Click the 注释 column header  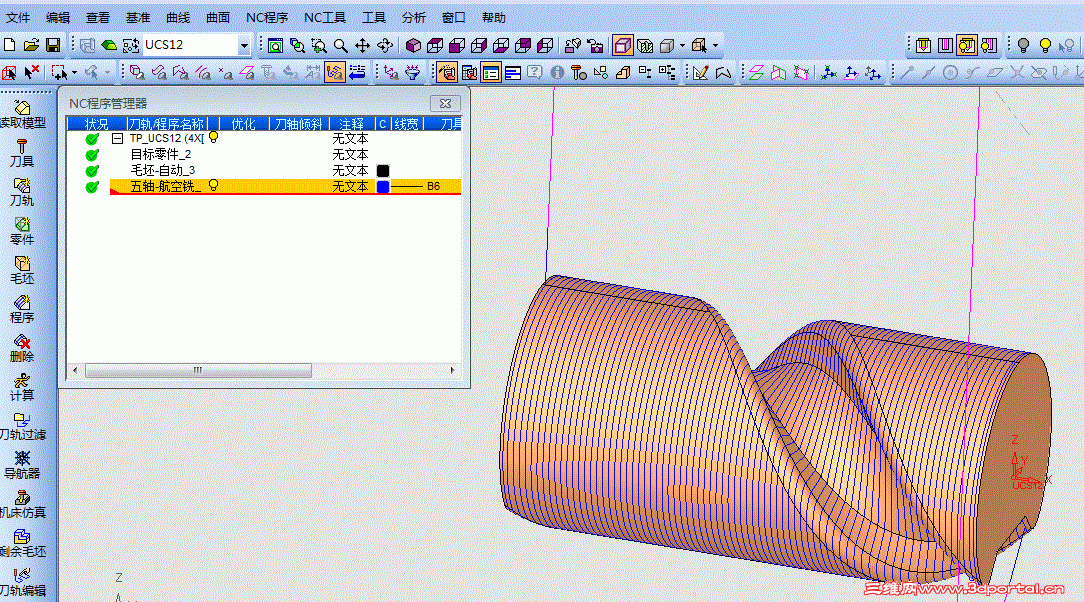pyautogui.click(x=351, y=124)
